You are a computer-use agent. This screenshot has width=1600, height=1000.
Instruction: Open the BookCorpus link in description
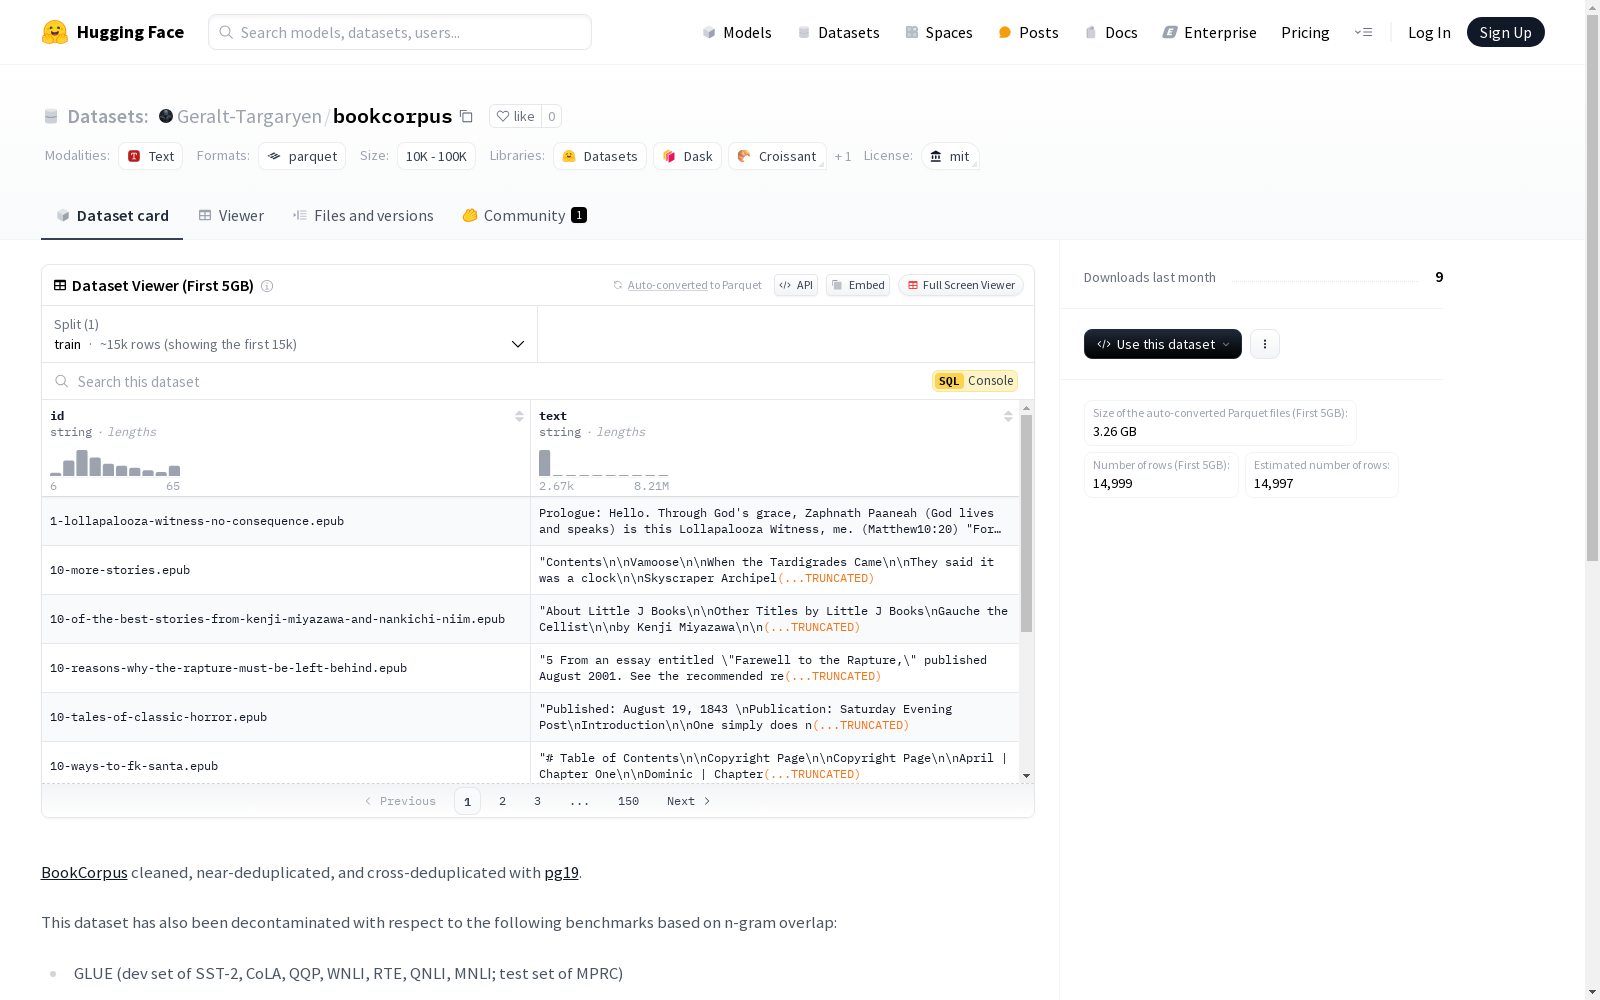pyautogui.click(x=84, y=872)
